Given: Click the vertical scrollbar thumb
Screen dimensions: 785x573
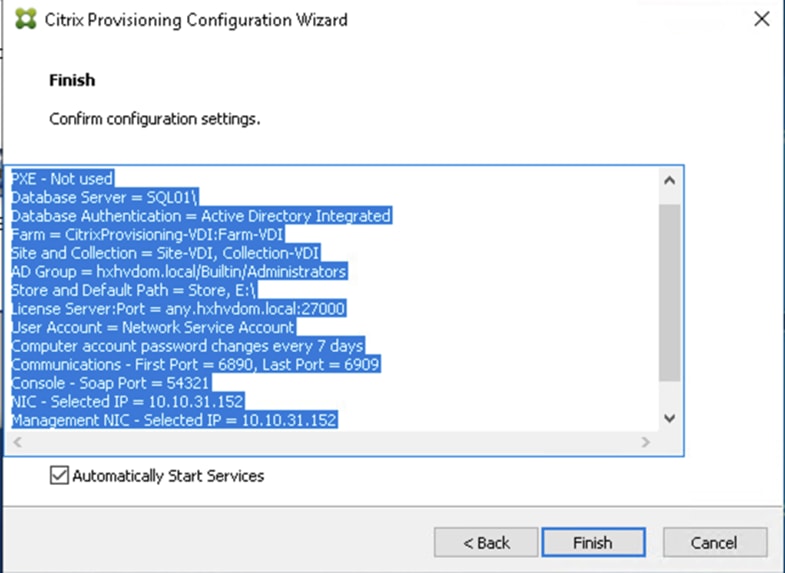Looking at the screenshot, I should tap(669, 293).
